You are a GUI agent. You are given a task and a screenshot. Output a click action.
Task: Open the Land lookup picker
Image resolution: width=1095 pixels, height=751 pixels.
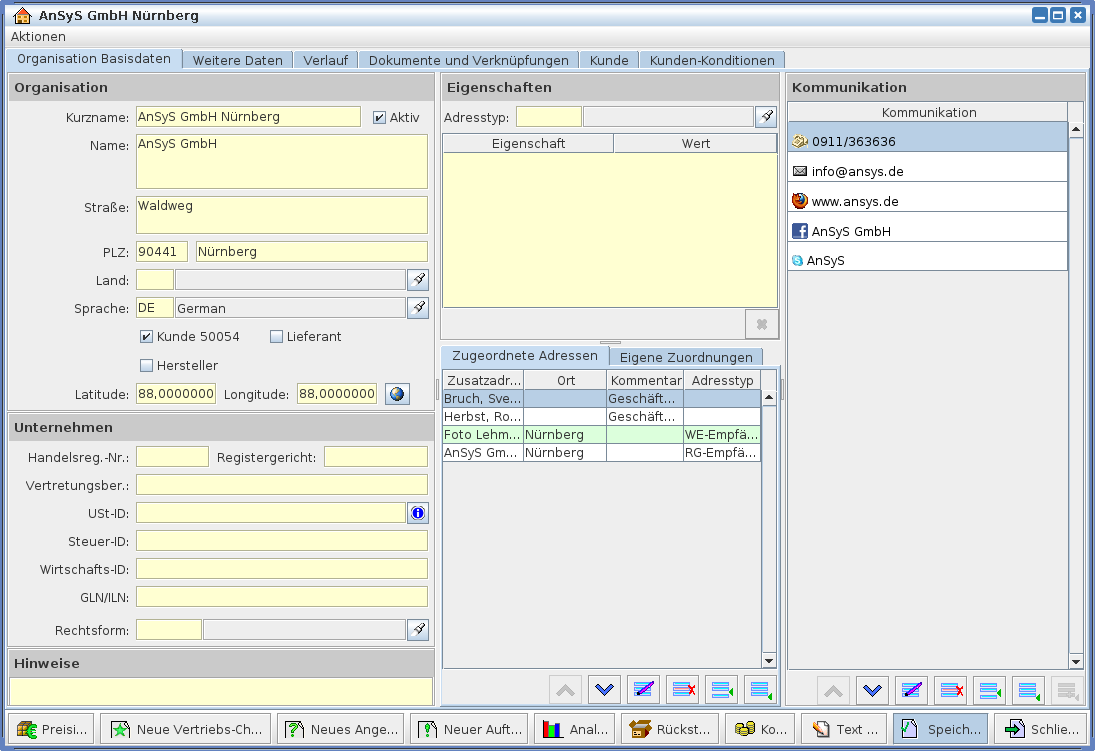point(418,280)
